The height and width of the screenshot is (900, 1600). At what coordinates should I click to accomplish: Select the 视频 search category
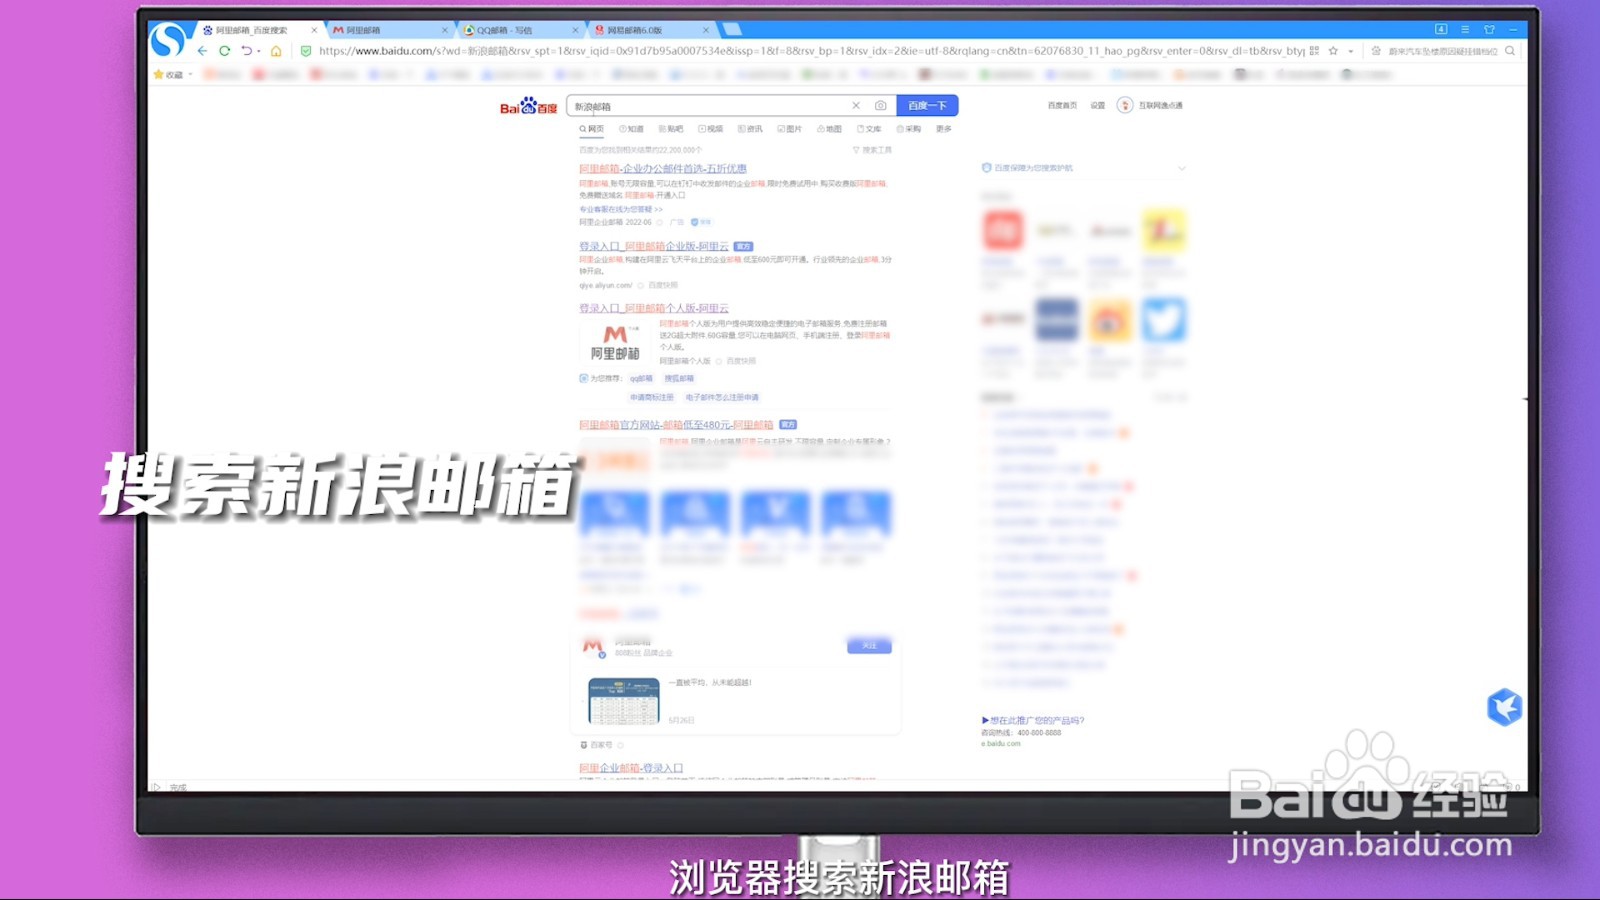point(710,129)
